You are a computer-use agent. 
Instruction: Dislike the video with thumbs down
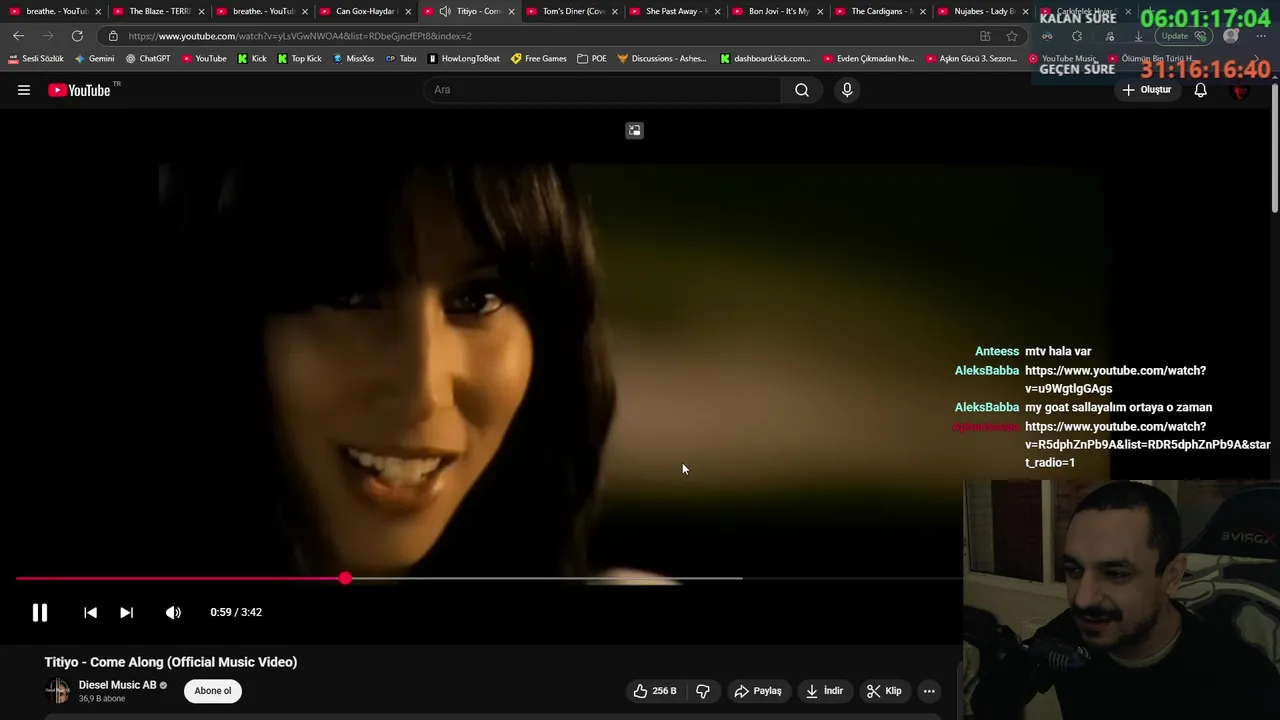(x=703, y=691)
